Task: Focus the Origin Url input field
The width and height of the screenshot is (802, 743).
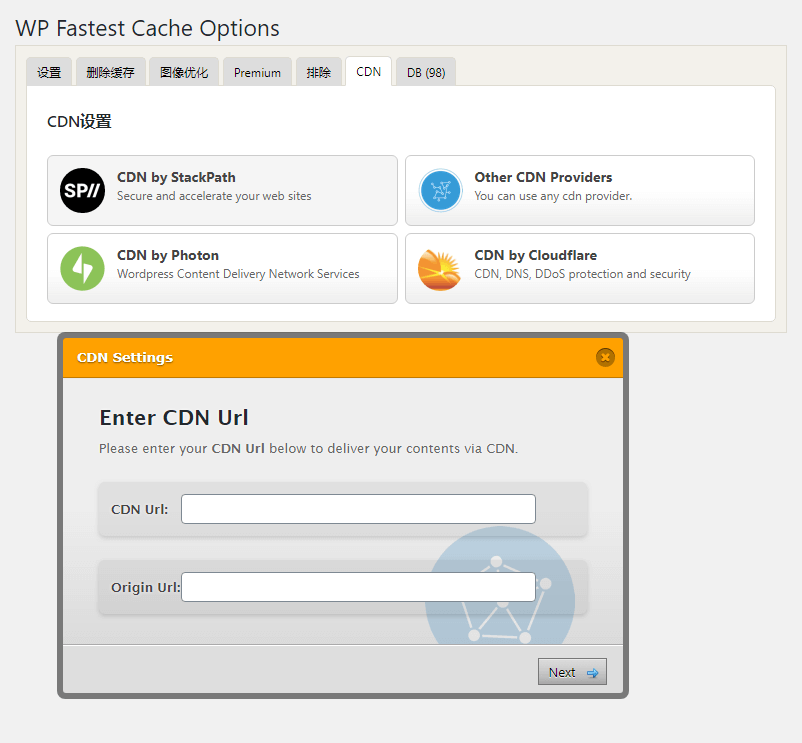Action: tap(358, 587)
